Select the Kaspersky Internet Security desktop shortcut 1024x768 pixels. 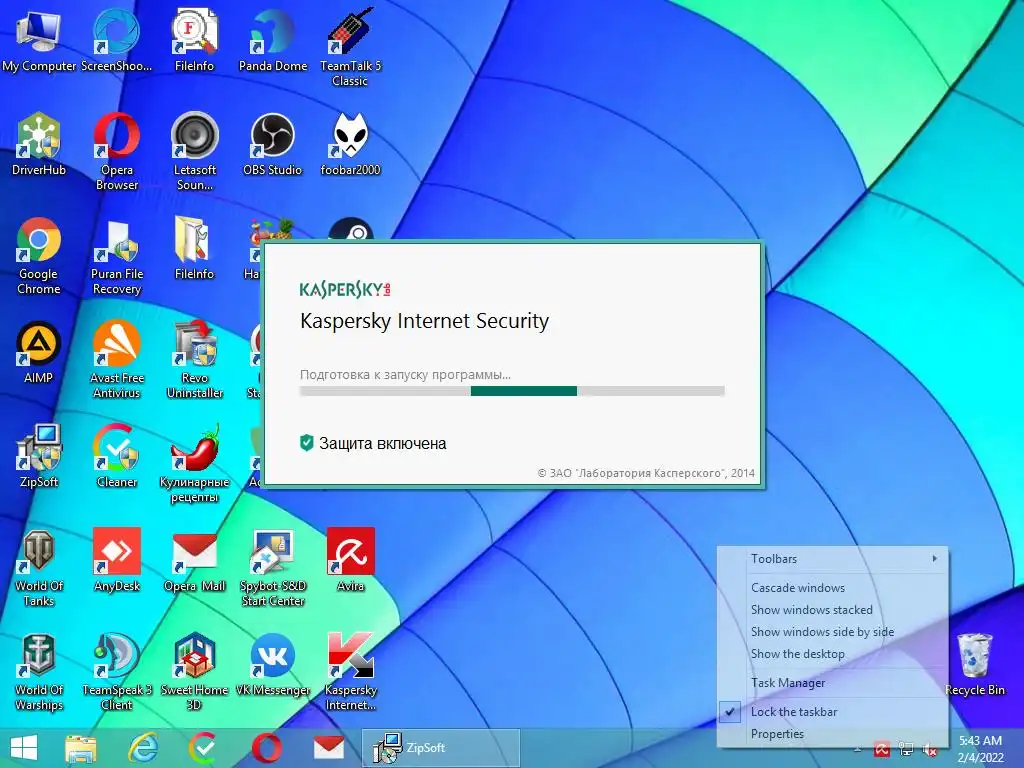coord(350,671)
